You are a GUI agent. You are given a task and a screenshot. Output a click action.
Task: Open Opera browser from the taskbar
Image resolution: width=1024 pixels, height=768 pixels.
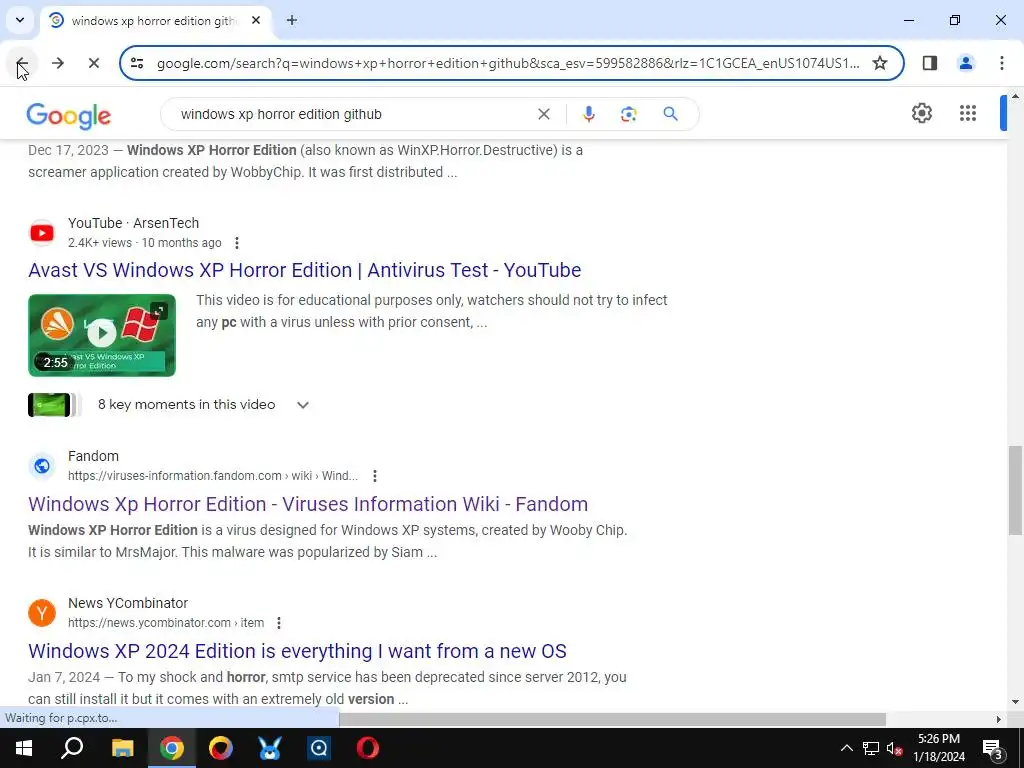[368, 748]
